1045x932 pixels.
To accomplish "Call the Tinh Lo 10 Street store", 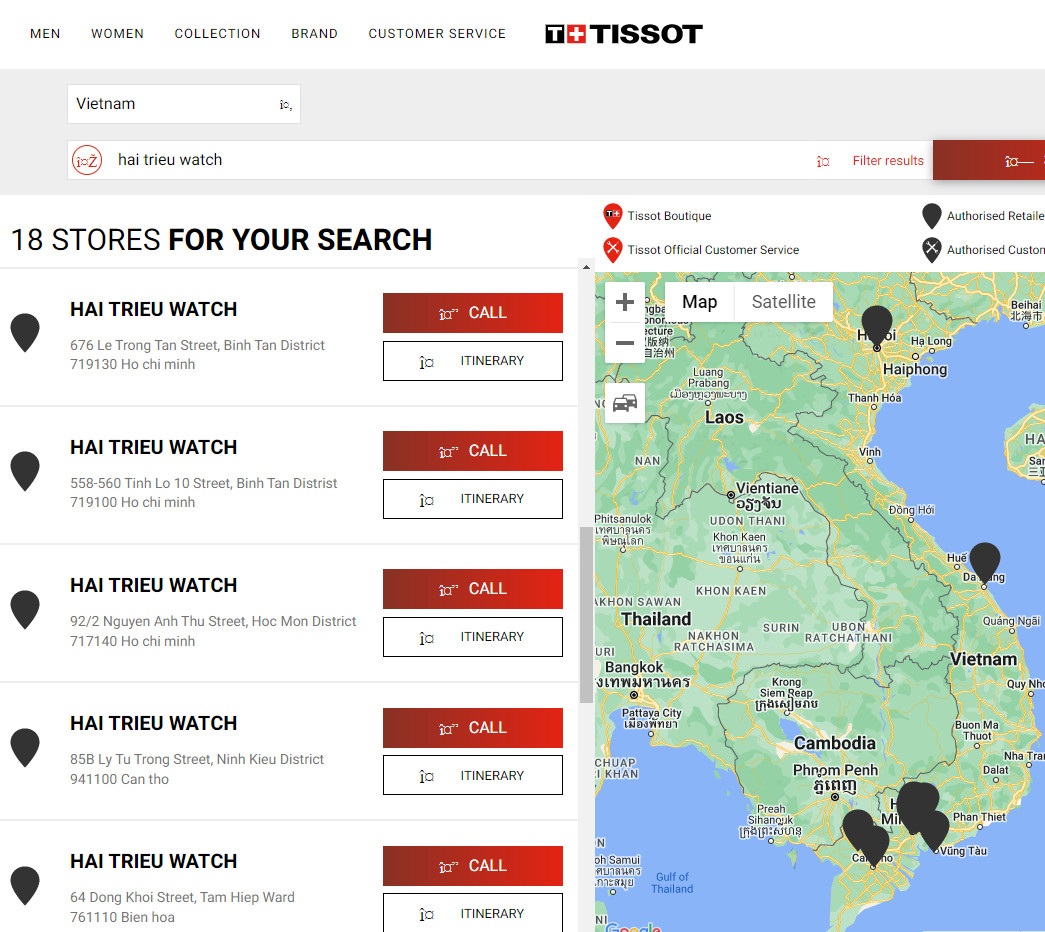I will coord(473,451).
